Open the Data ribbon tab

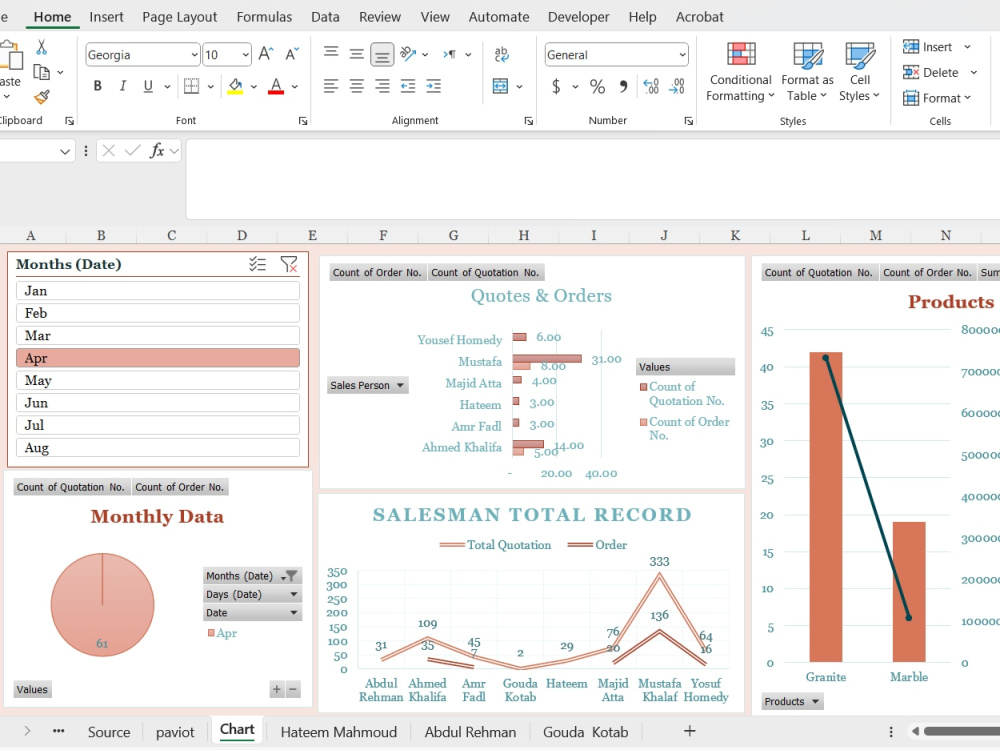coord(325,17)
